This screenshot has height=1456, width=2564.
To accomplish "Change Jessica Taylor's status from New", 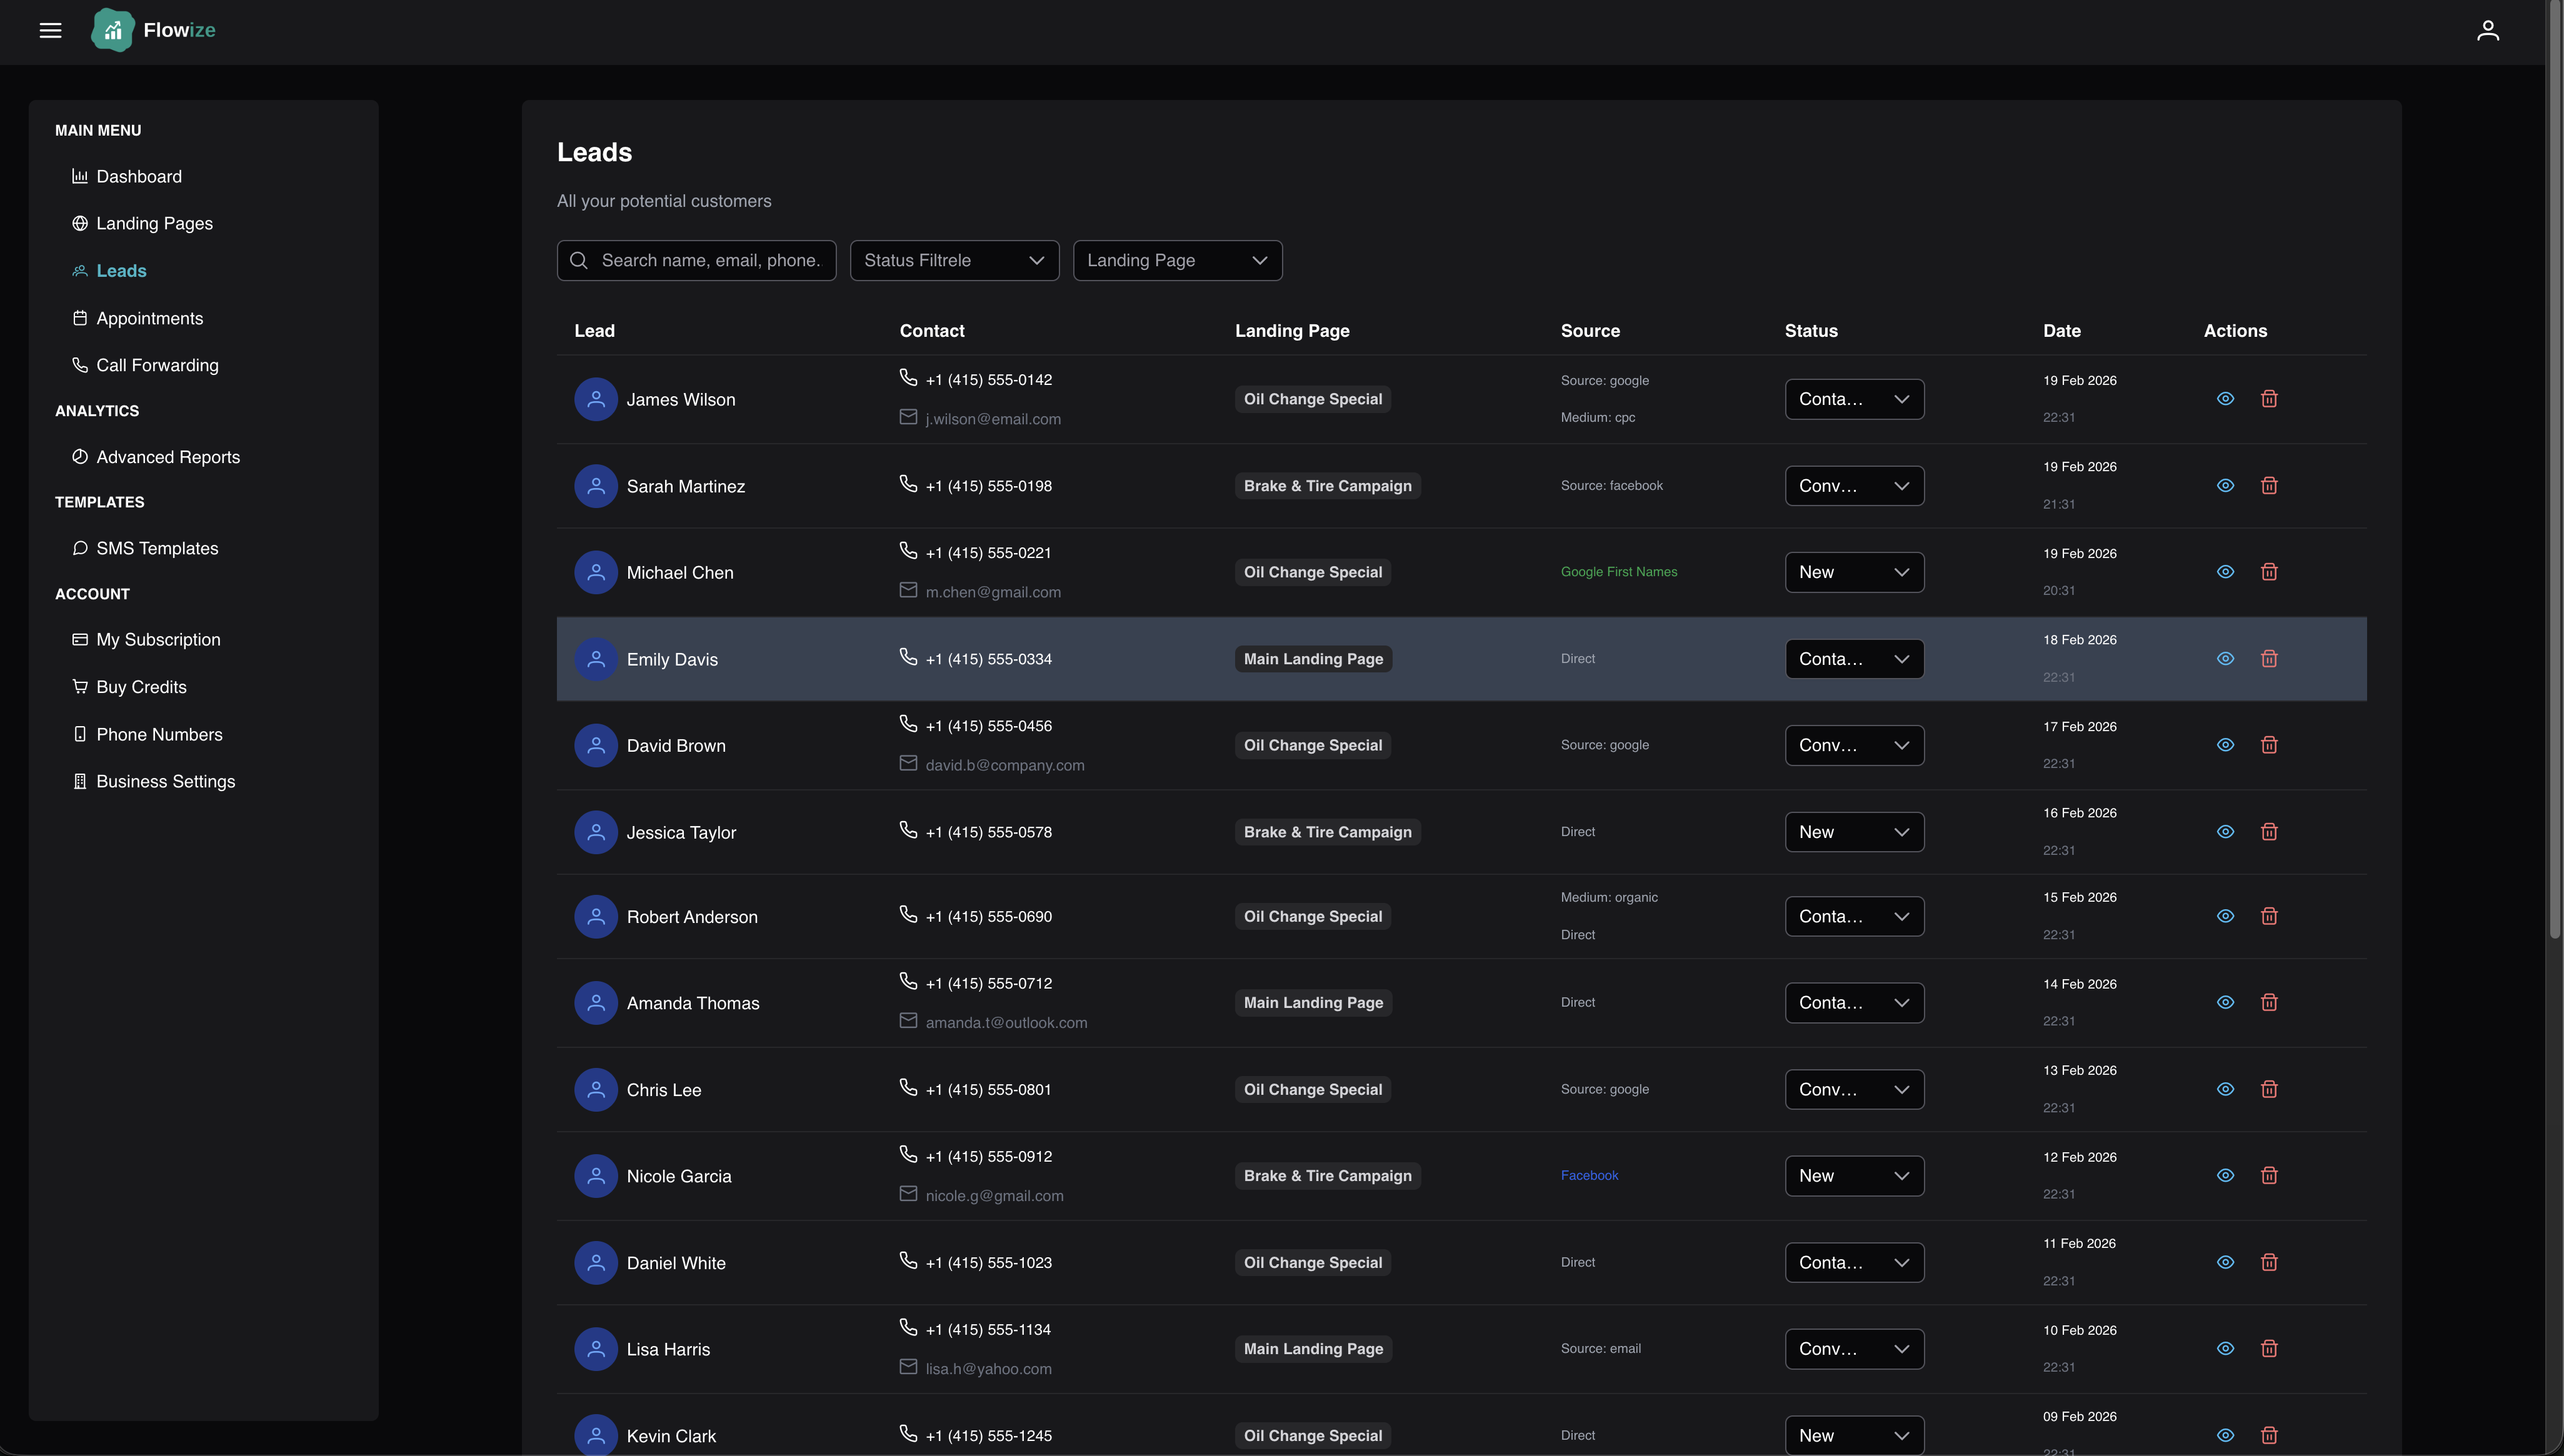I will 1854,831.
